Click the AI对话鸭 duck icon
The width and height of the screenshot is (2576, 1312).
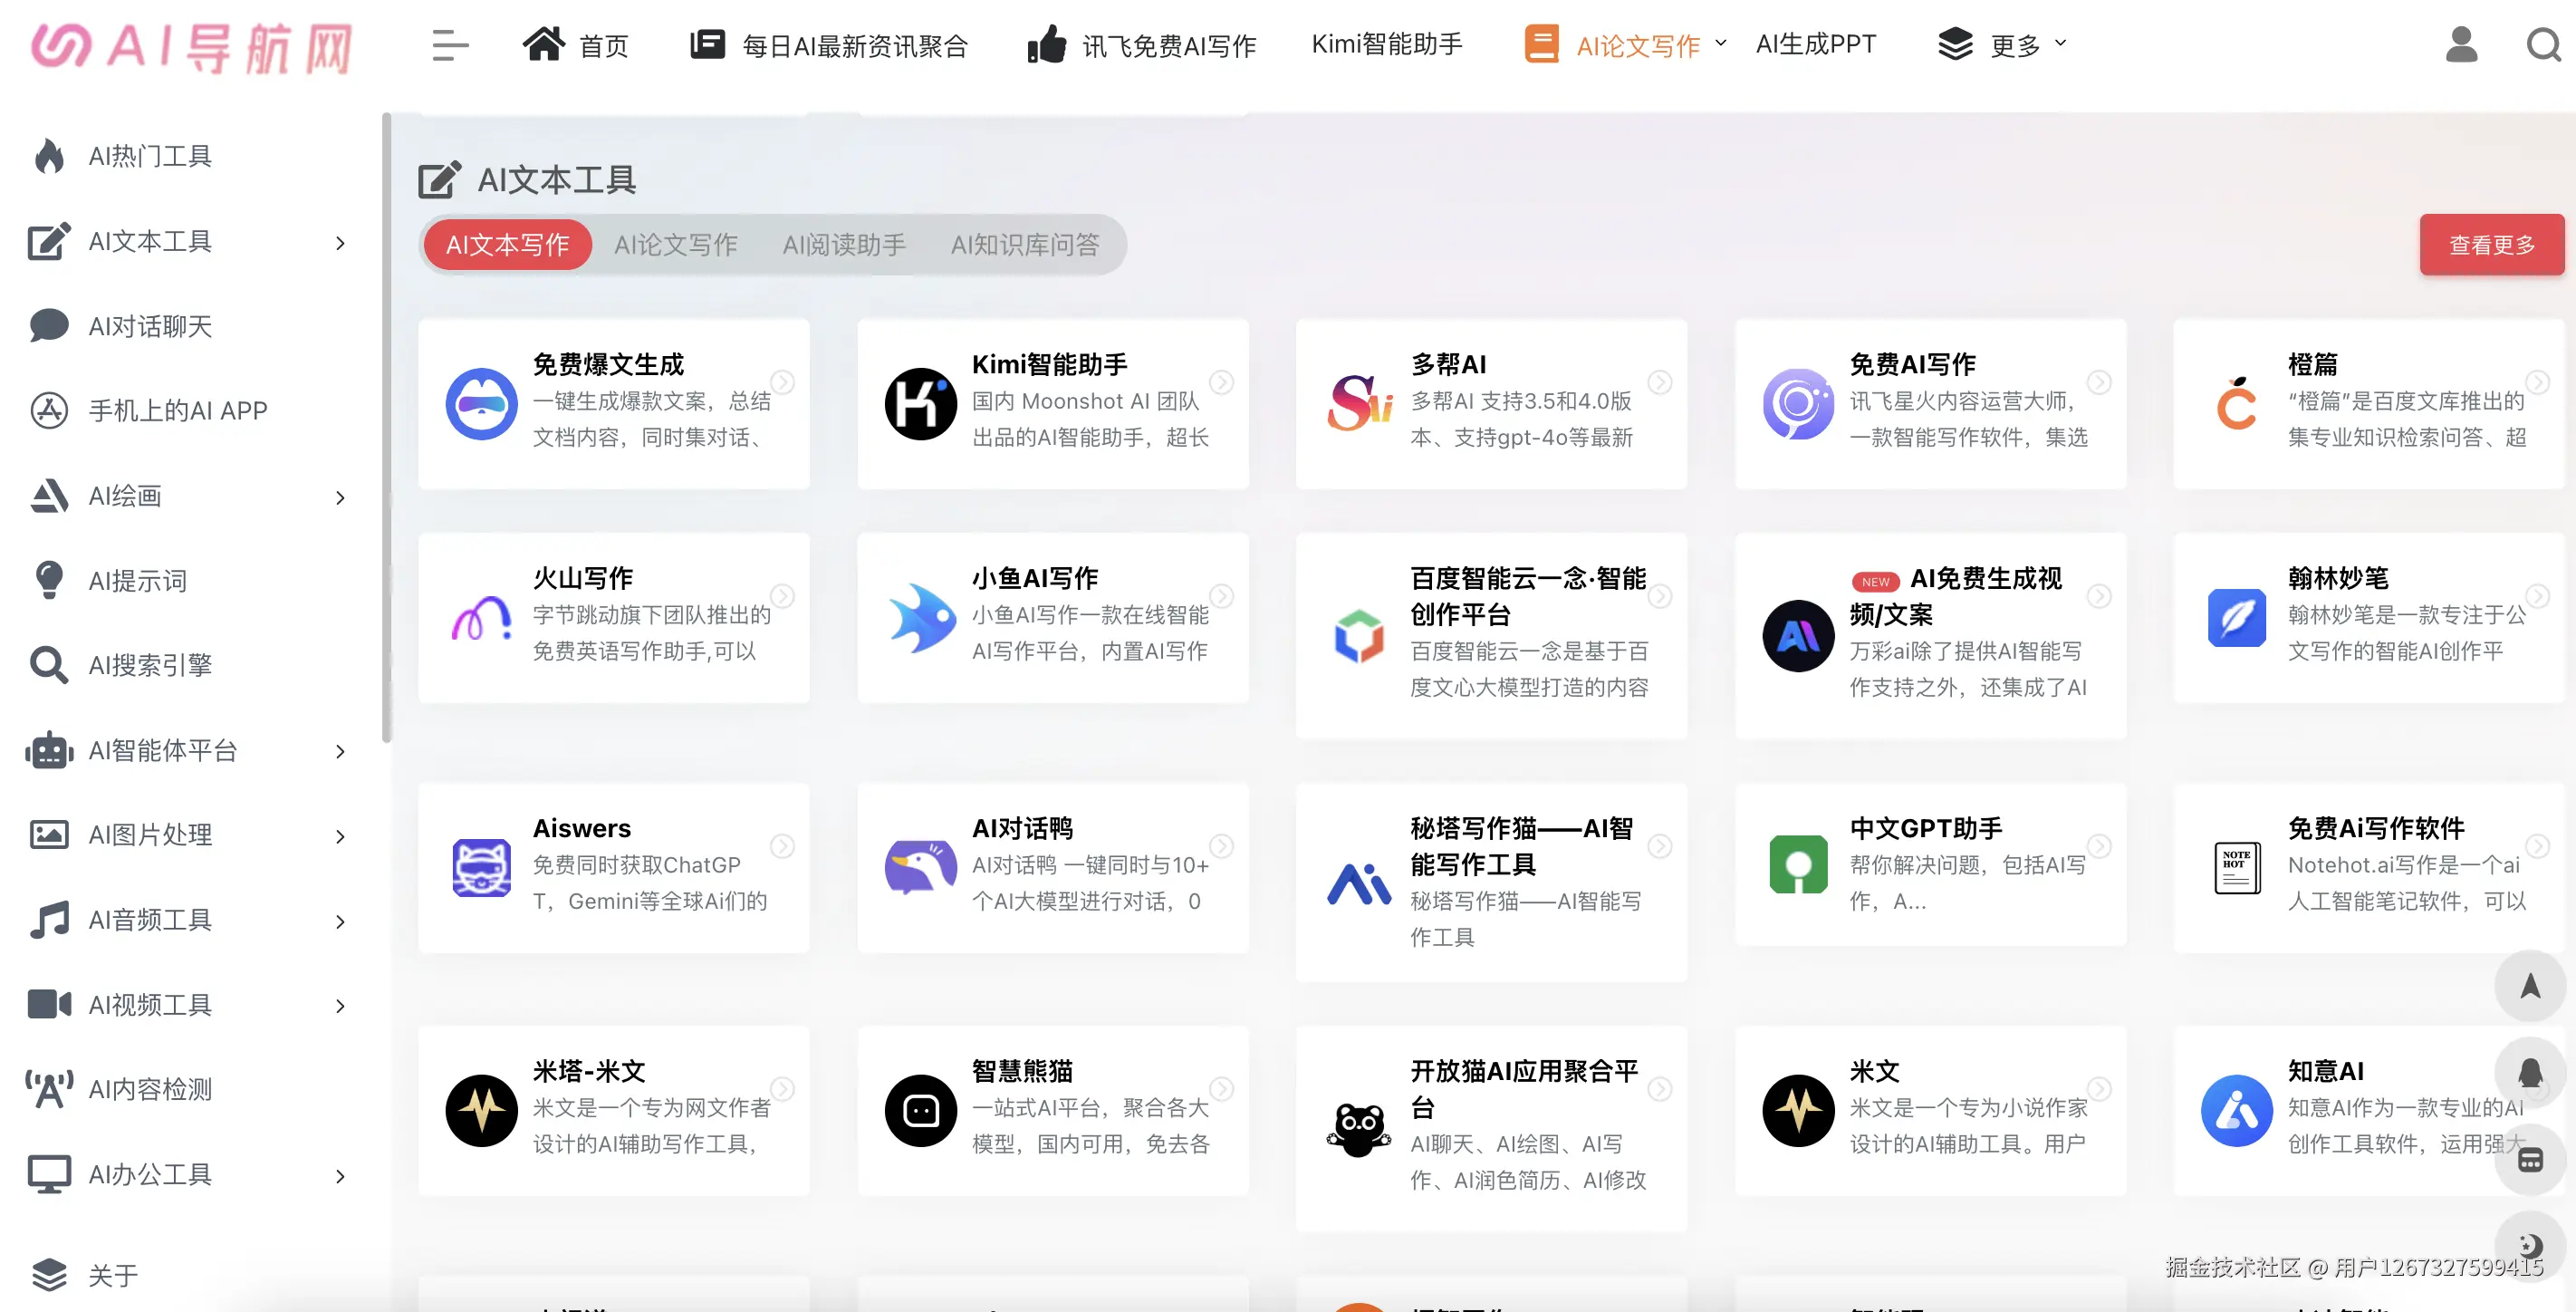920,867
